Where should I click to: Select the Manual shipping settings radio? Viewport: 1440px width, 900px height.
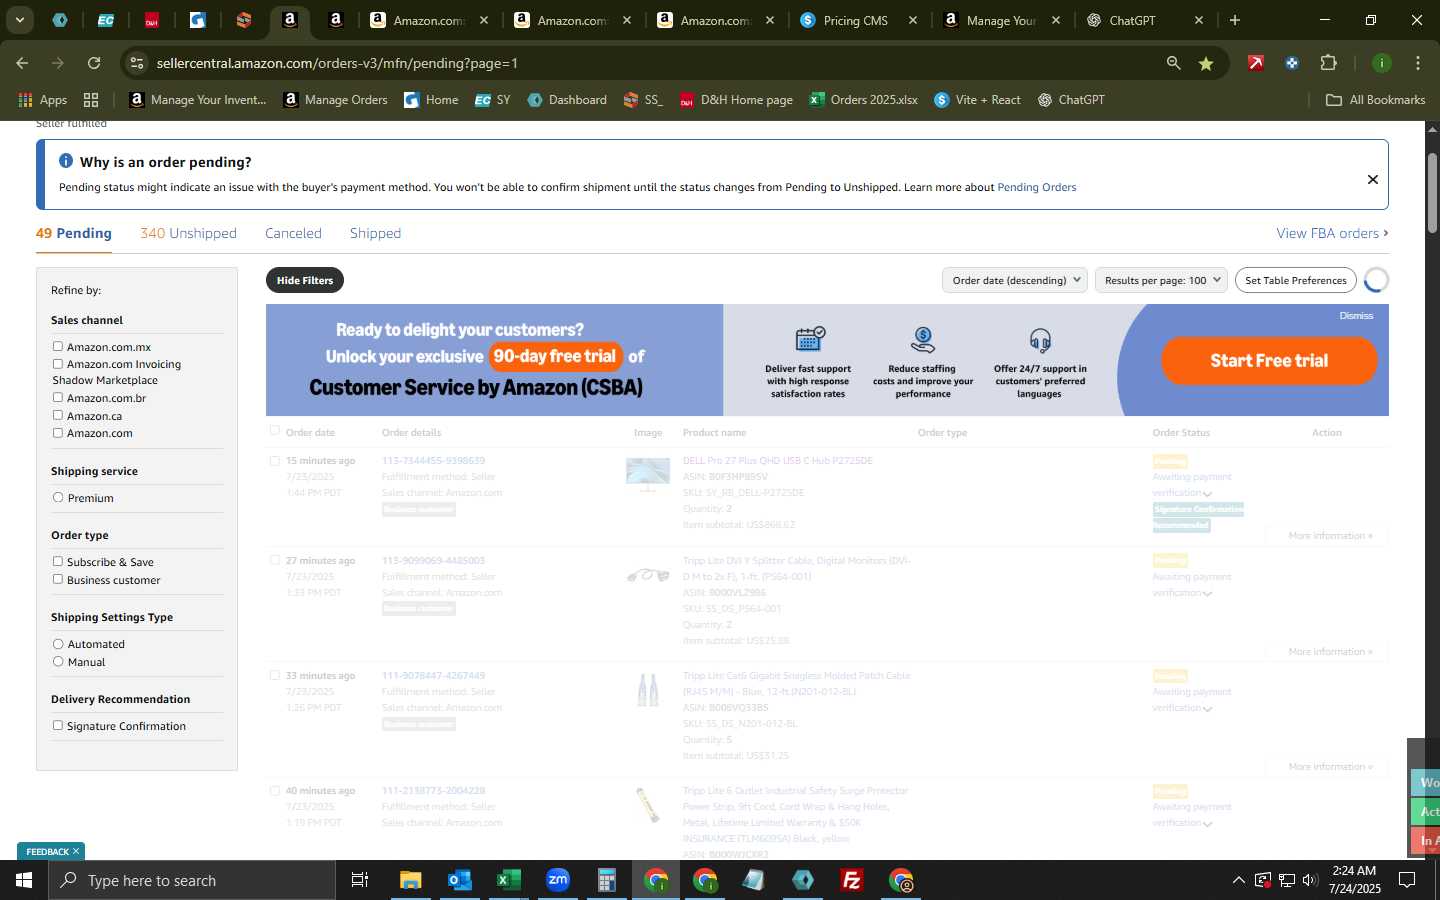coord(58,661)
